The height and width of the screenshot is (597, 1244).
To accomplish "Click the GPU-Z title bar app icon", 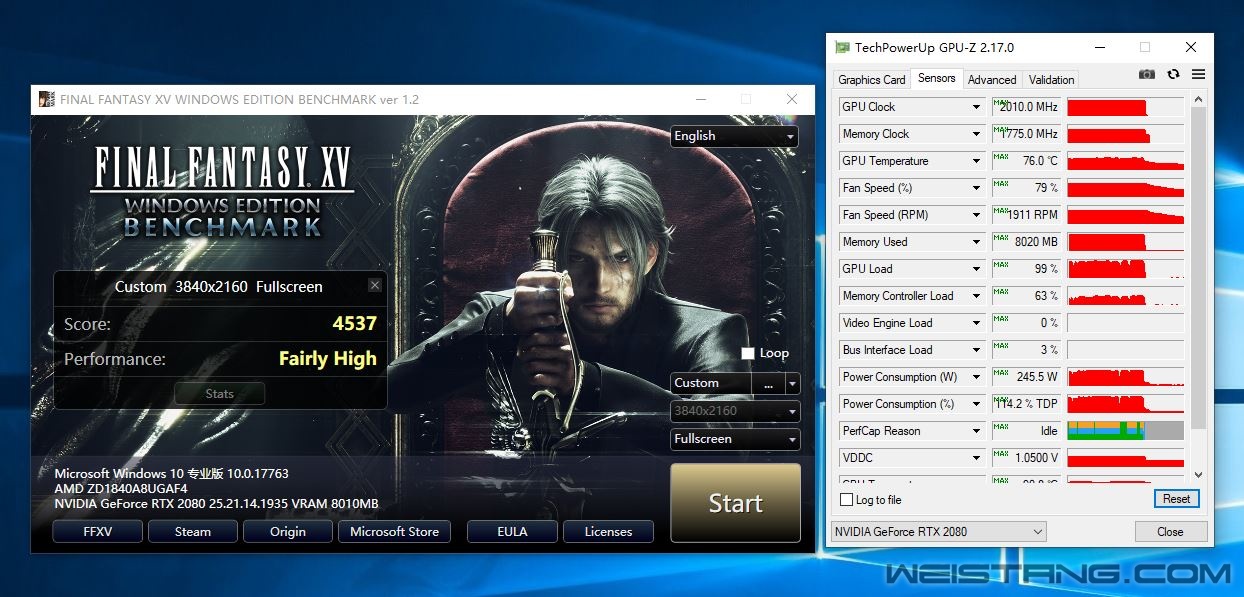I will coord(843,47).
